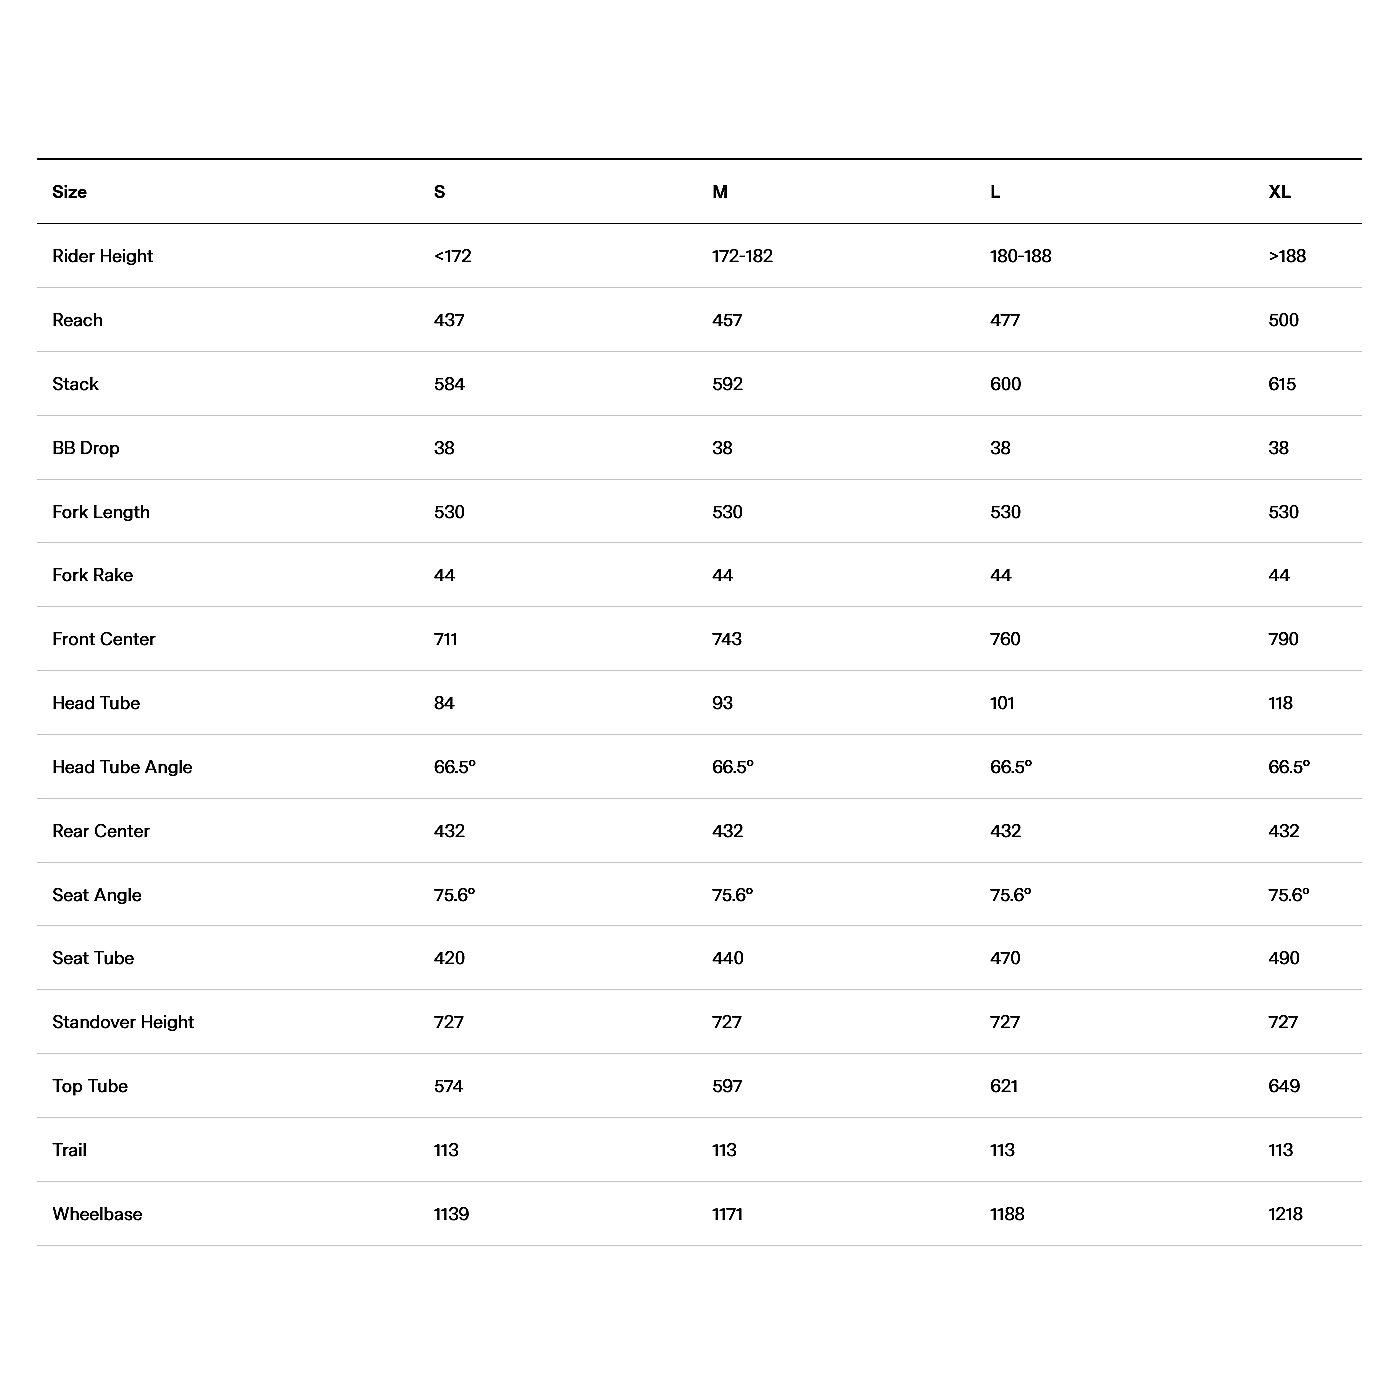Click the "Stack" row label
1400x1400 pixels.
76,384
